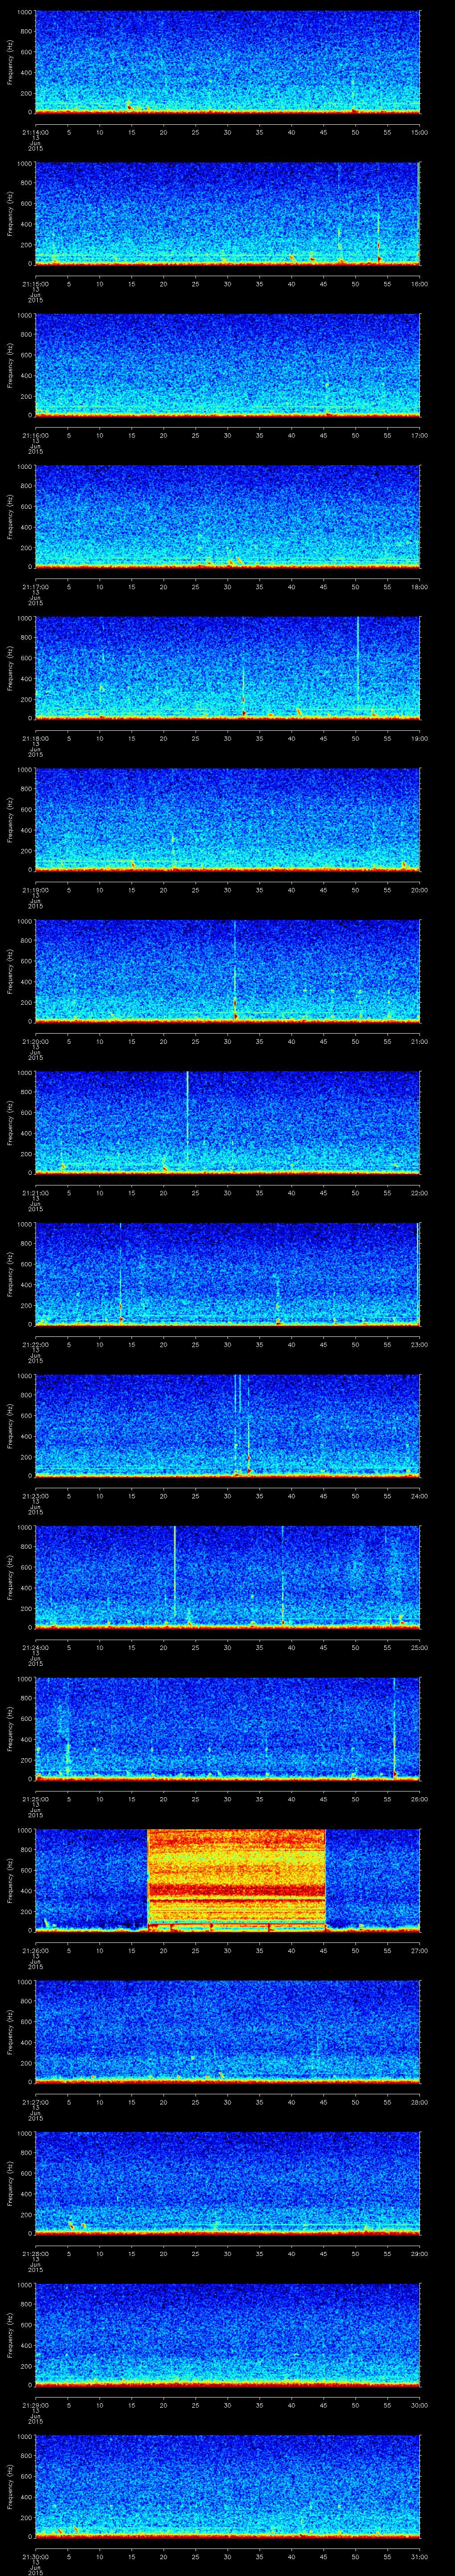The height and width of the screenshot is (2576, 455).
Task: Click the 21:17:00 start time label
Action: [35, 587]
